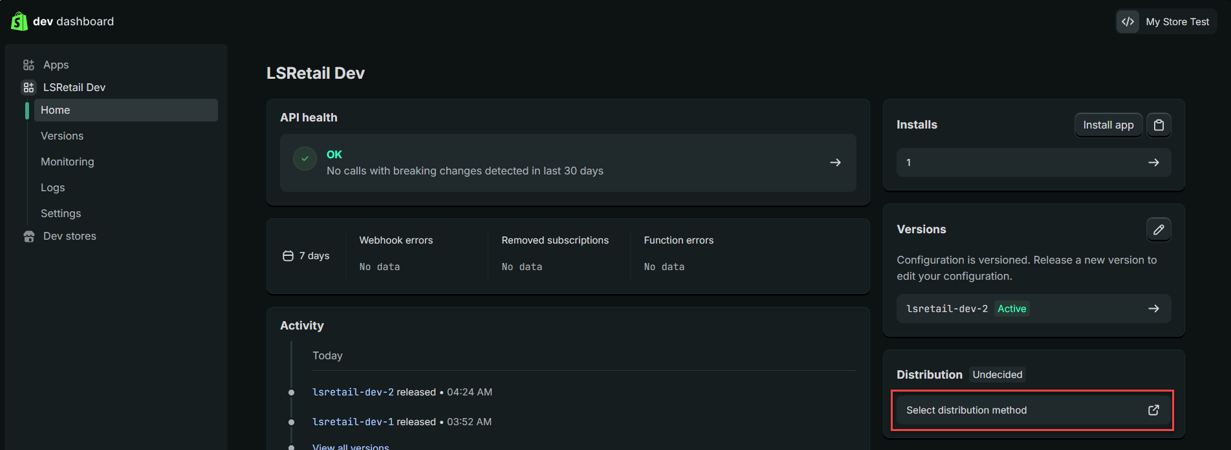Click the external link icon in Distribution
The height and width of the screenshot is (450, 1231).
(x=1153, y=410)
